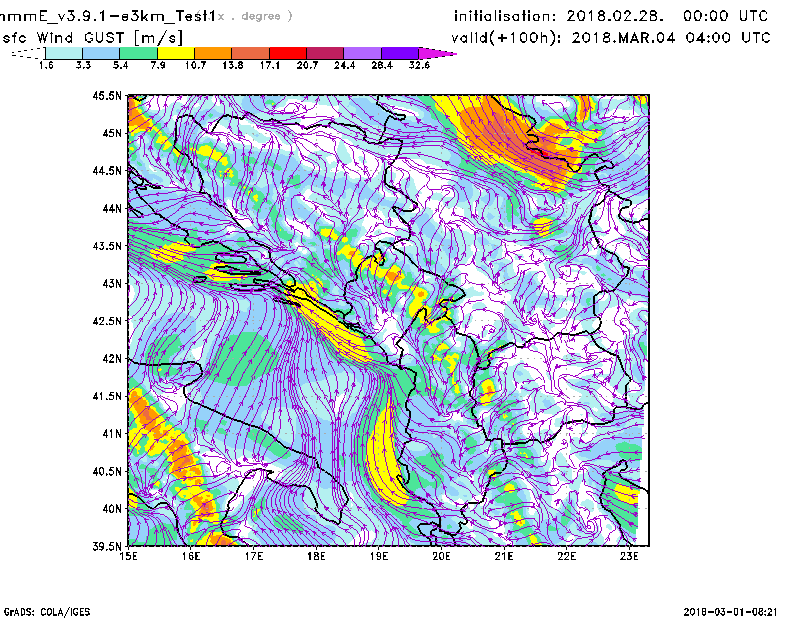
Task: Click the legend value 7.9
Action: [158, 65]
